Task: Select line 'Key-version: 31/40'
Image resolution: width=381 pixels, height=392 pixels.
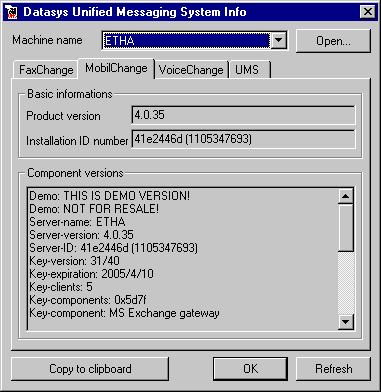Action: point(74,261)
